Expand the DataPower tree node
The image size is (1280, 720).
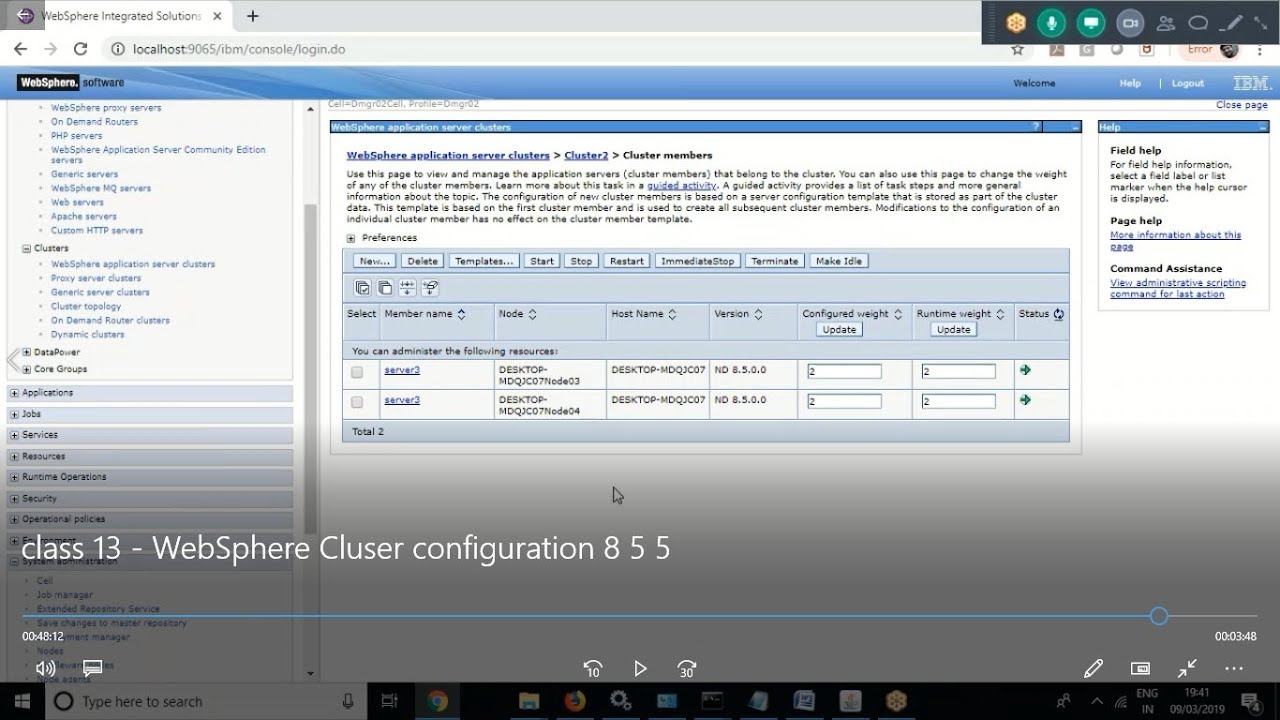[x=27, y=352]
